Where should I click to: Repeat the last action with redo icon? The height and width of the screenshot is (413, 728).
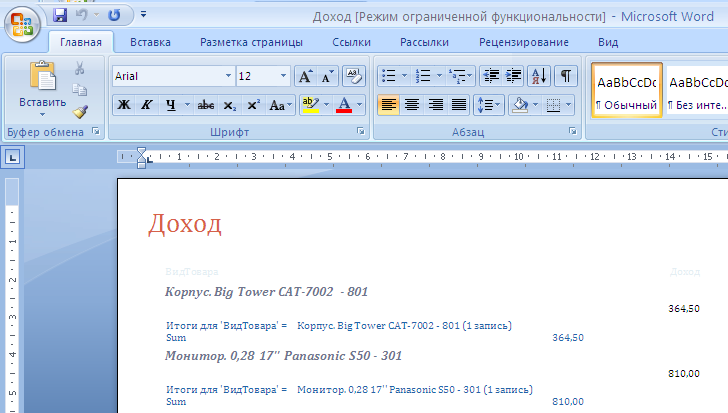point(114,15)
